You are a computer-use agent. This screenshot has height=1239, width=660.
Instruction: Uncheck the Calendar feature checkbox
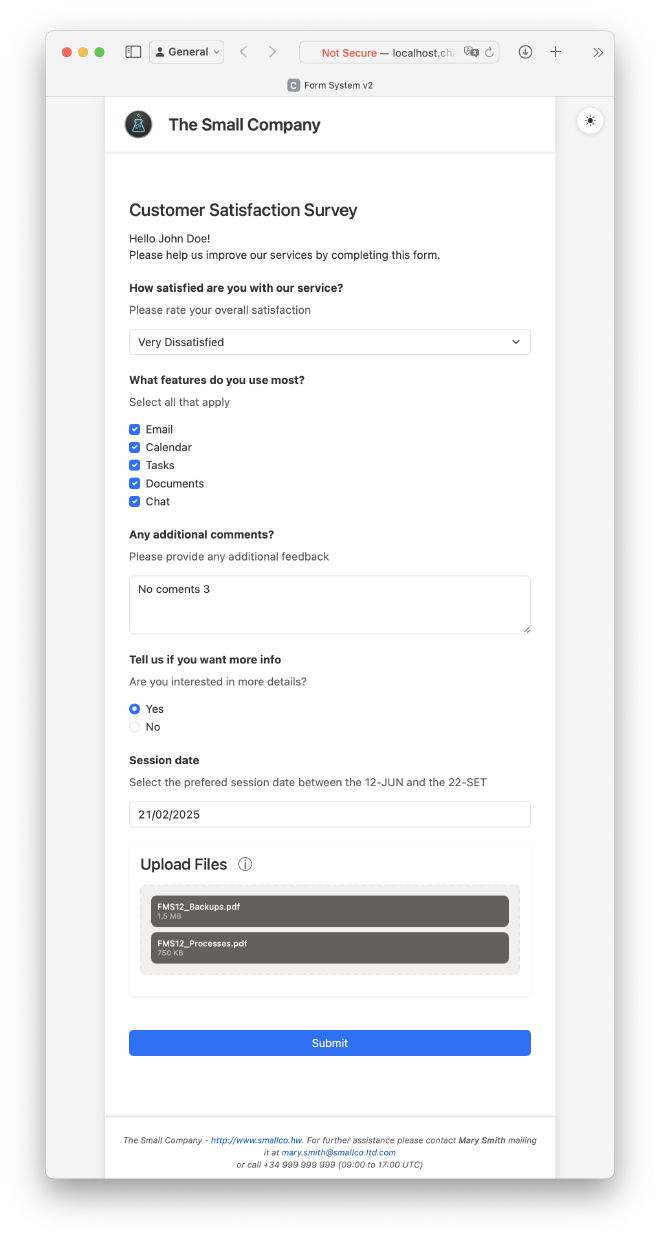[134, 447]
